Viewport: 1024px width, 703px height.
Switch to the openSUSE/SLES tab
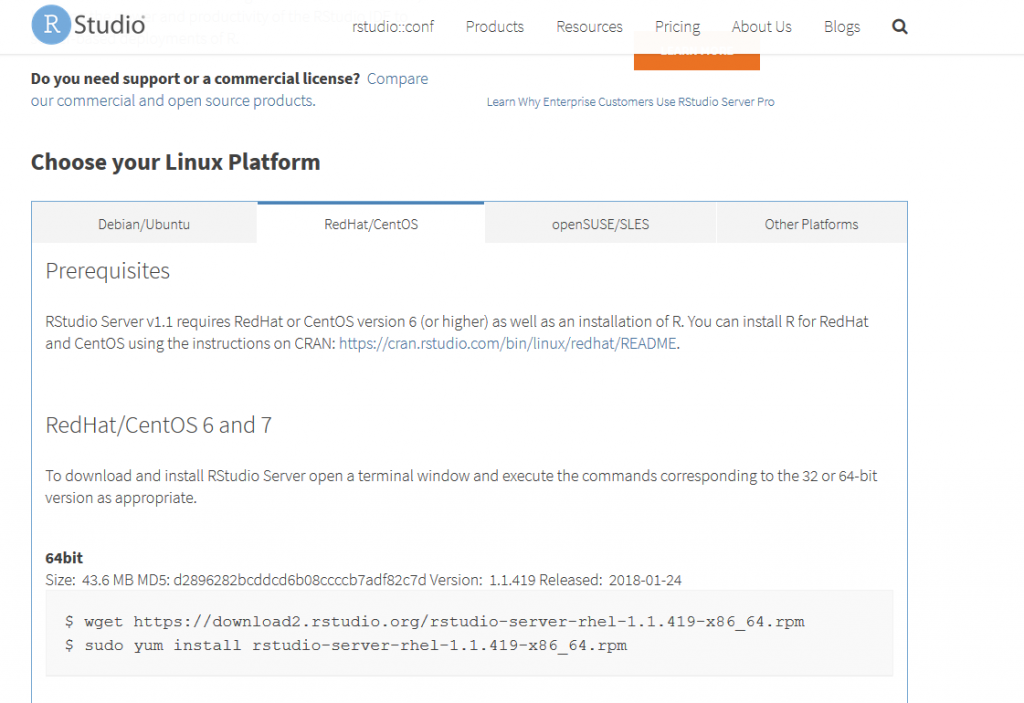[600, 224]
